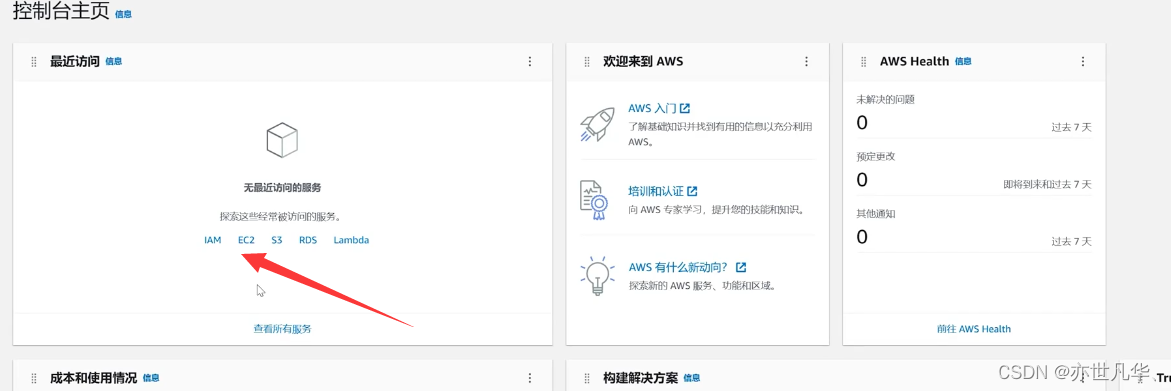The image size is (1171, 391).
Task: Click 信息 link next to 成本和使用情况
Action: [x=151, y=378]
